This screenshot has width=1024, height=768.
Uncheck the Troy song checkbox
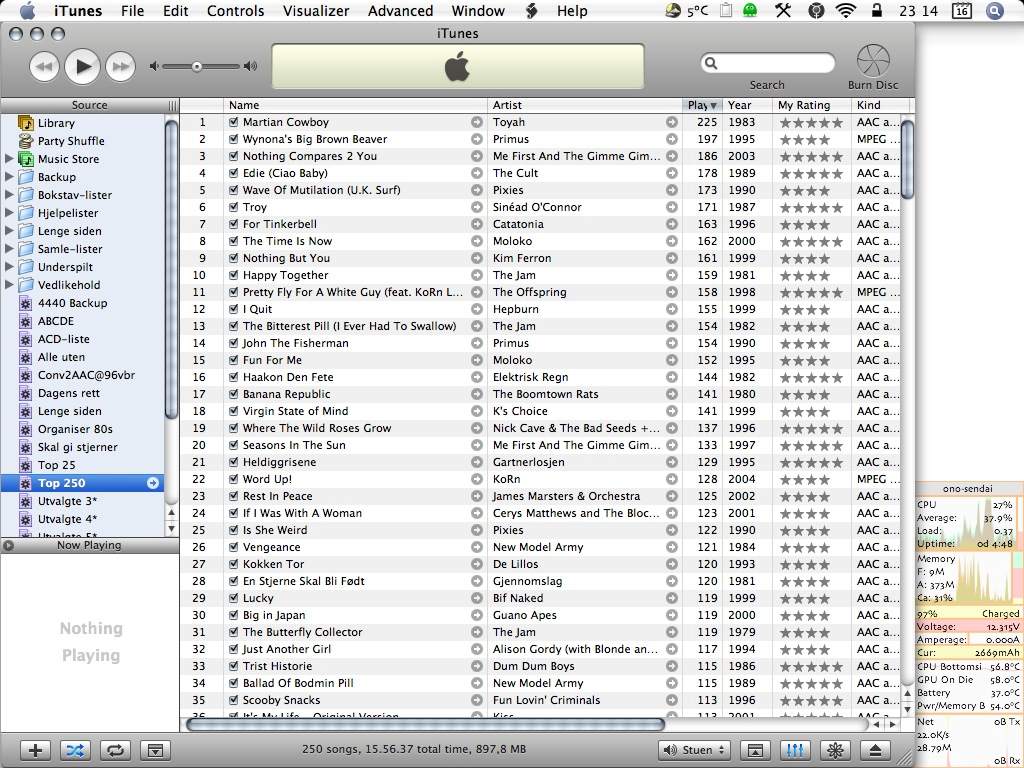234,207
